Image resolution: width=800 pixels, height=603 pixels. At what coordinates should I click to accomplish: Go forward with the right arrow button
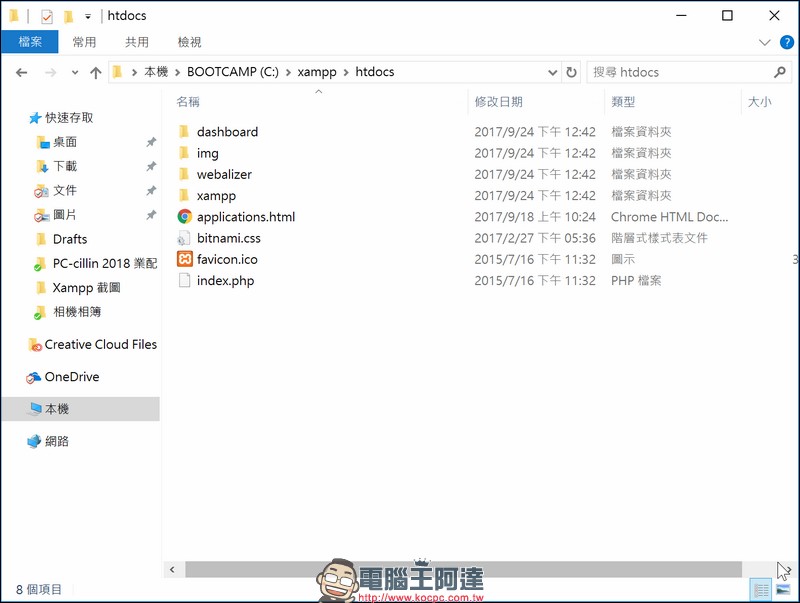tap(50, 72)
